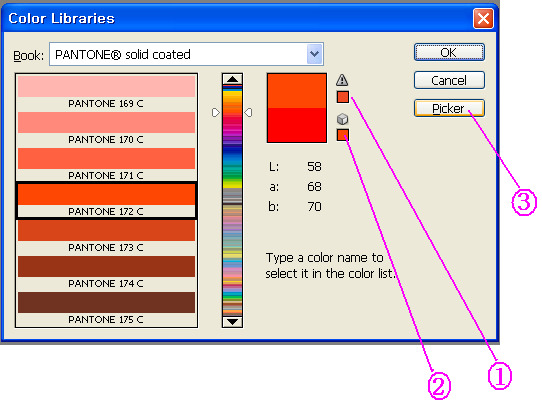Viewport: 542px width, 406px height.
Task: Pick the PANTONE 171 C color
Action: 106,164
